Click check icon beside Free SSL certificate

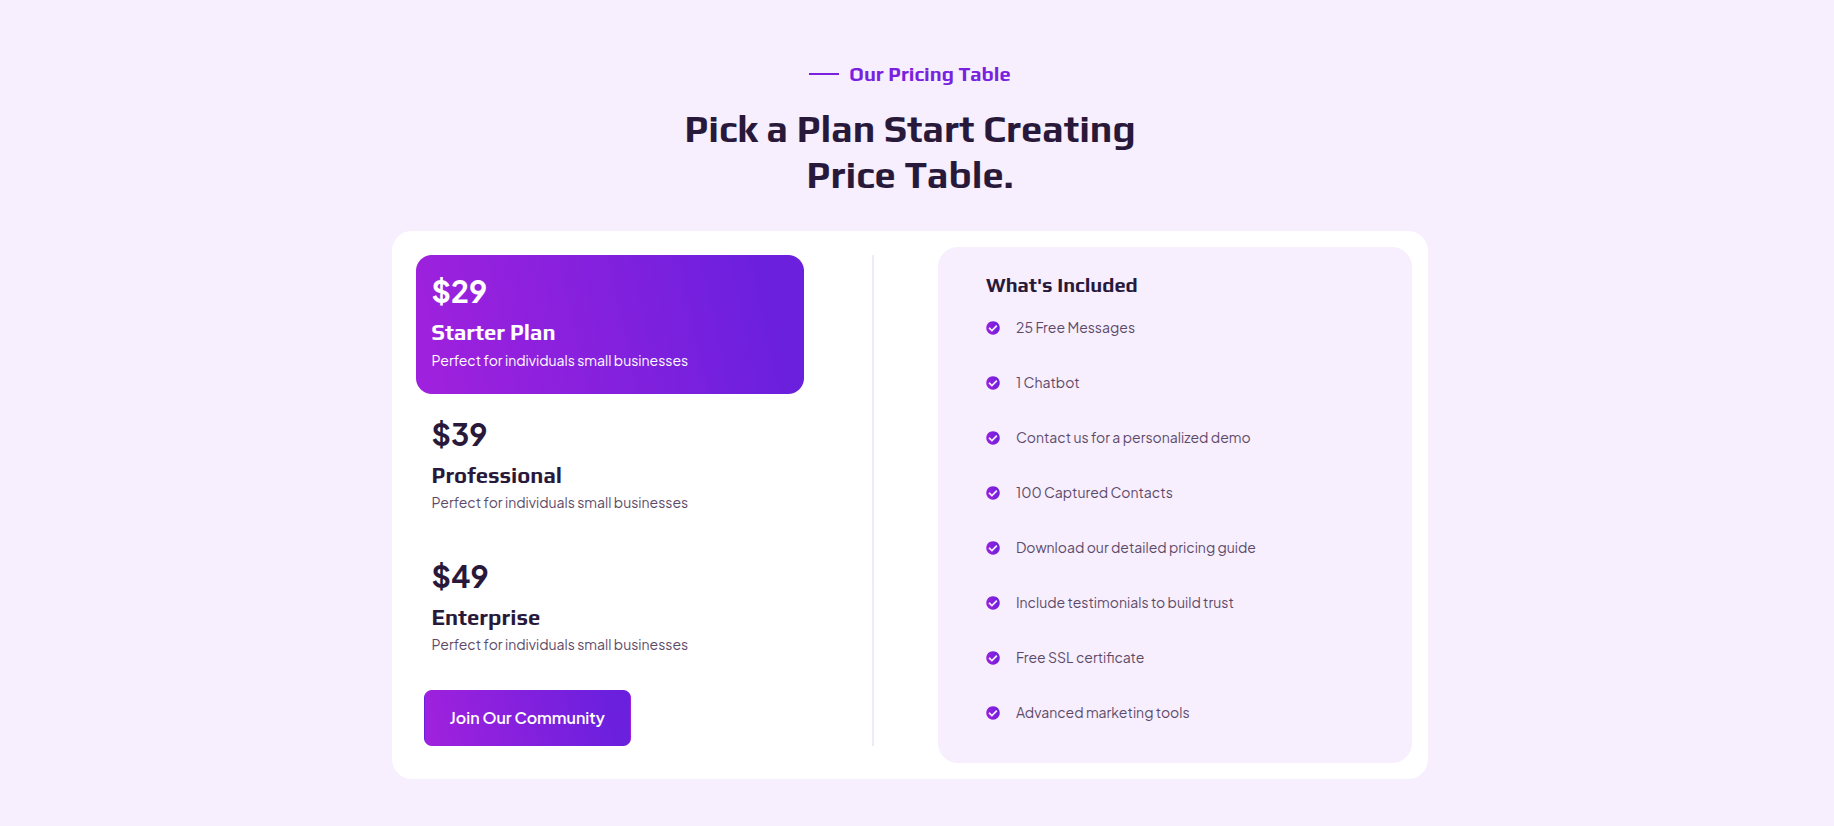click(x=993, y=658)
